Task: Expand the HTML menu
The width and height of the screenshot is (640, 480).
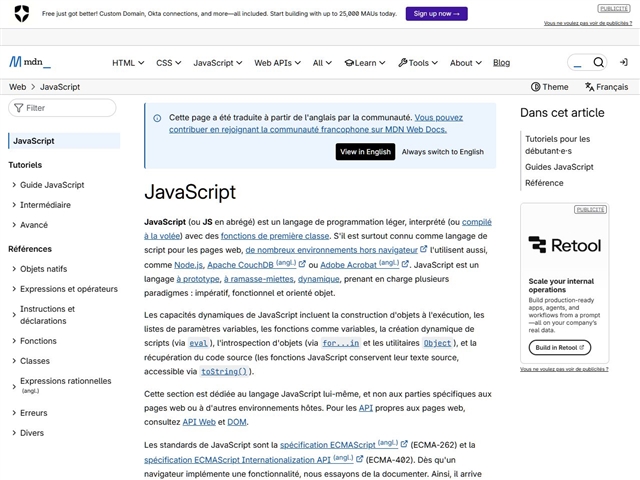Action: click(x=128, y=63)
